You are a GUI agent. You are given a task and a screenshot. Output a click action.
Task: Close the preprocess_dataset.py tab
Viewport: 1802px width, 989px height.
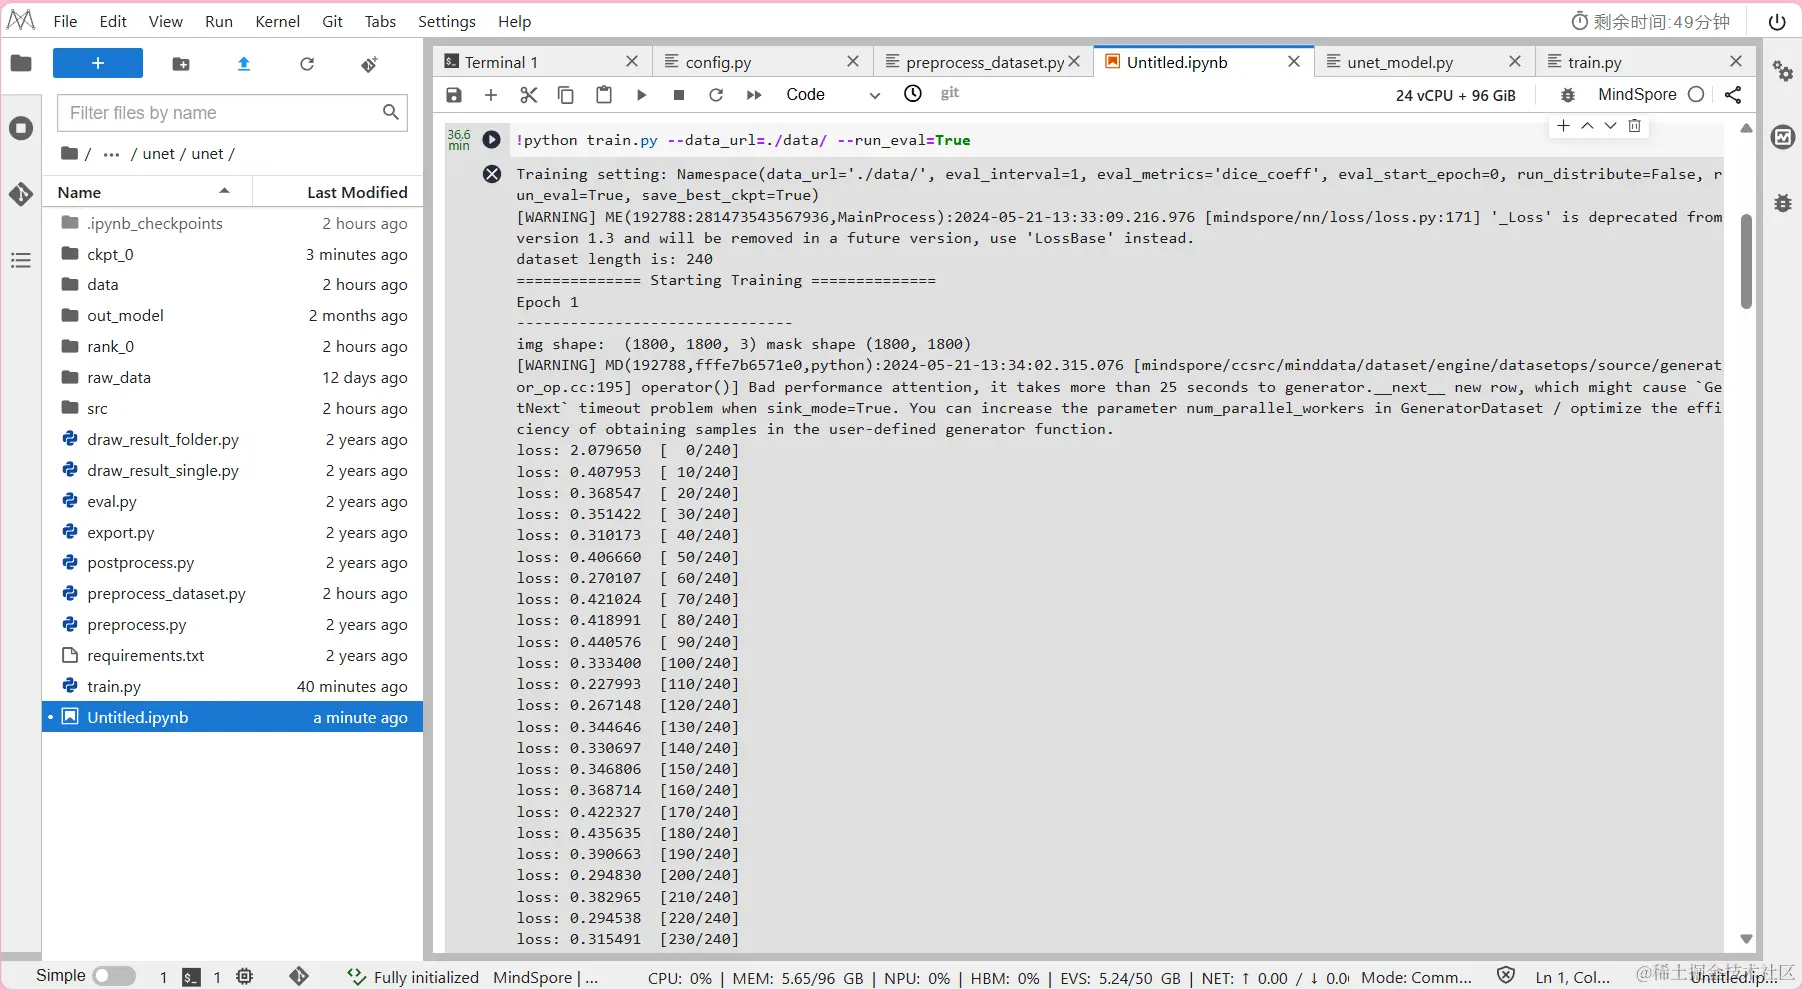click(x=1074, y=61)
